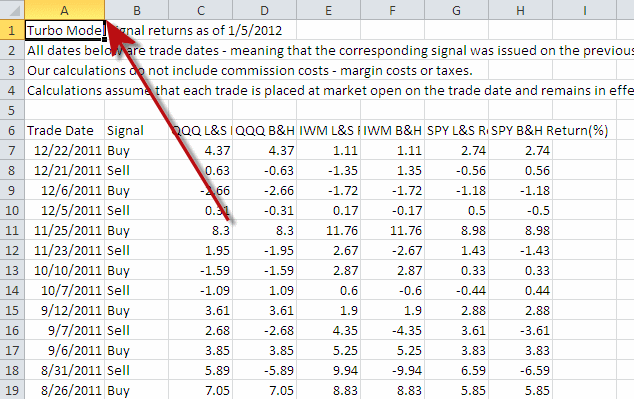
Task: Click SPY B&H value 5.85 in row 19
Action: tap(520, 390)
